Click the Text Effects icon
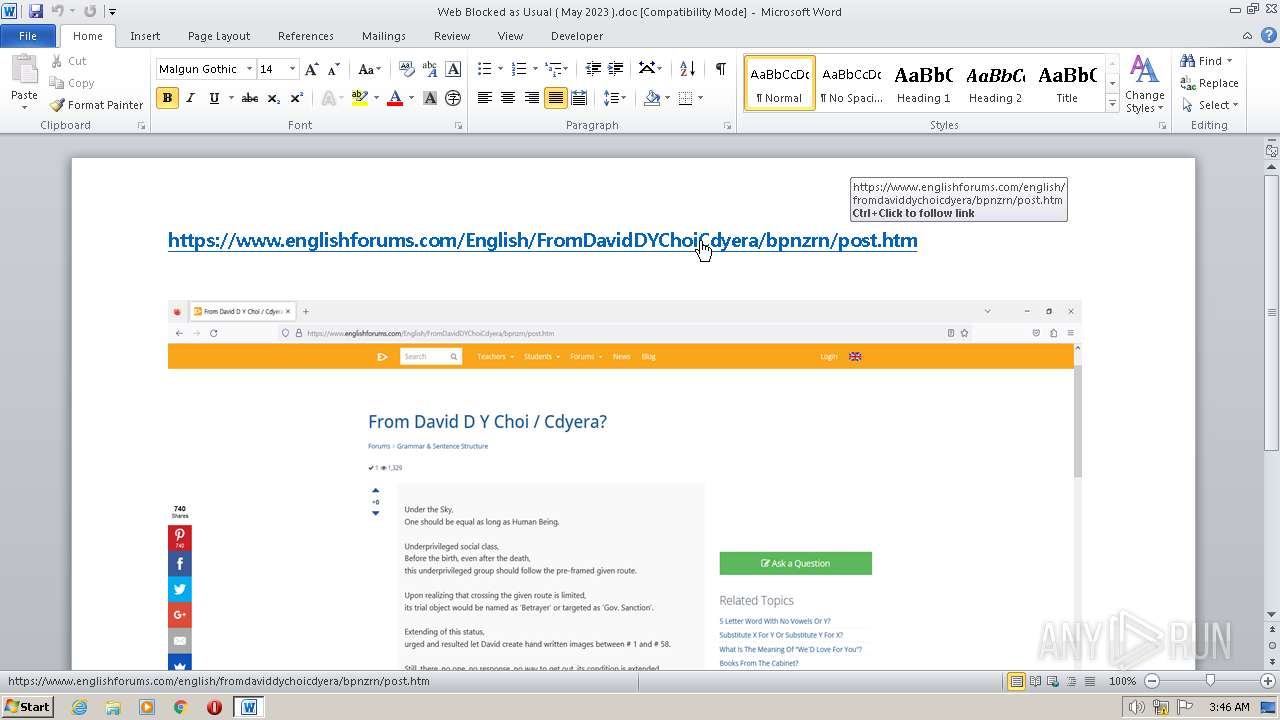The height and width of the screenshot is (720, 1280). click(328, 98)
